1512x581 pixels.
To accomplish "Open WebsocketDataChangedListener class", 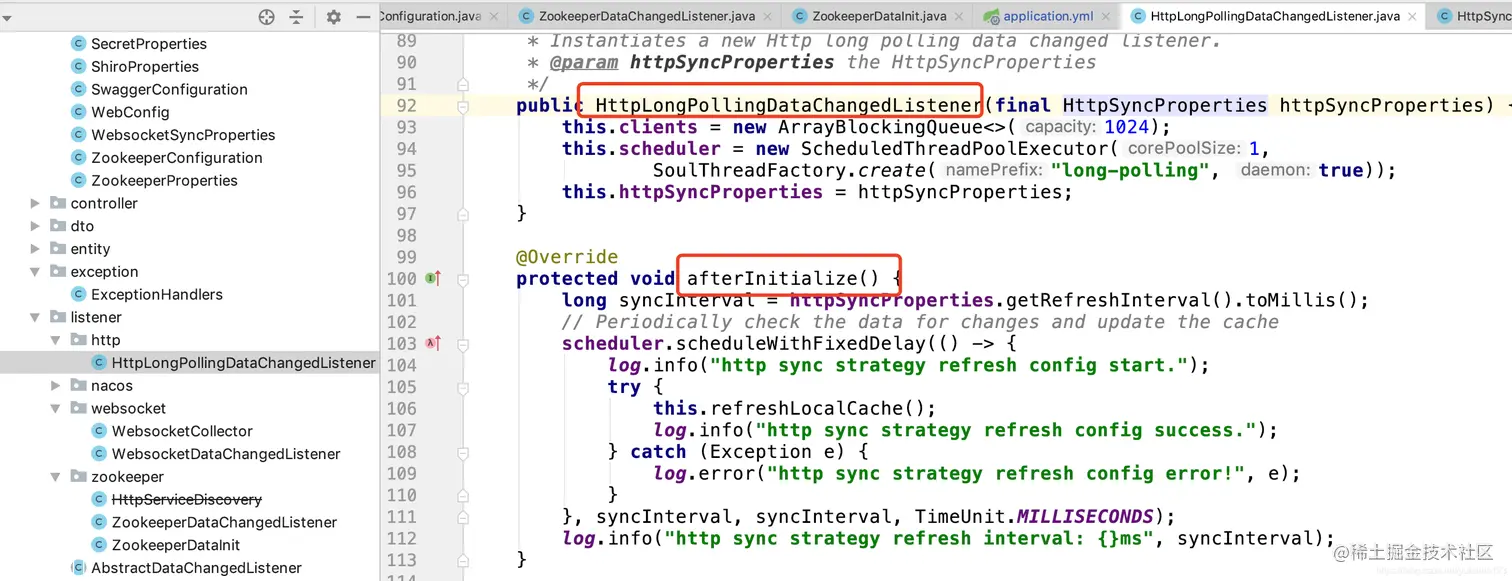I will (226, 454).
